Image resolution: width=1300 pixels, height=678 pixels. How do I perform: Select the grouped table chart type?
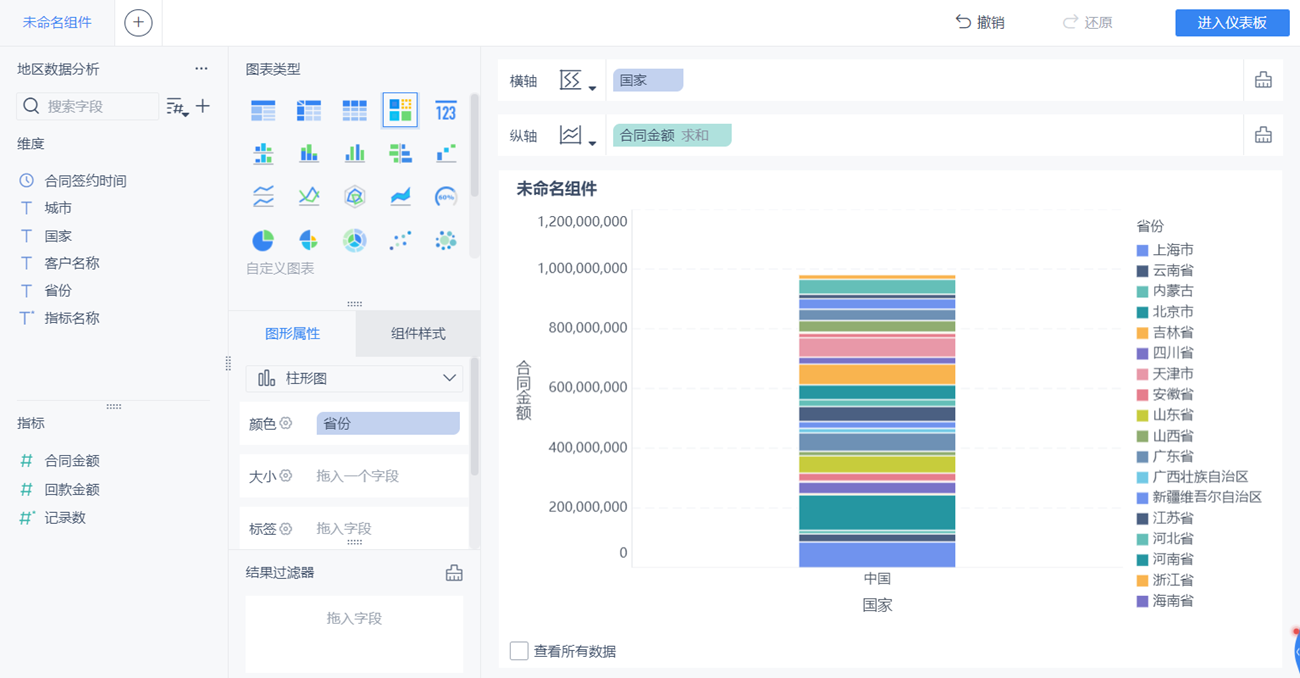click(263, 110)
